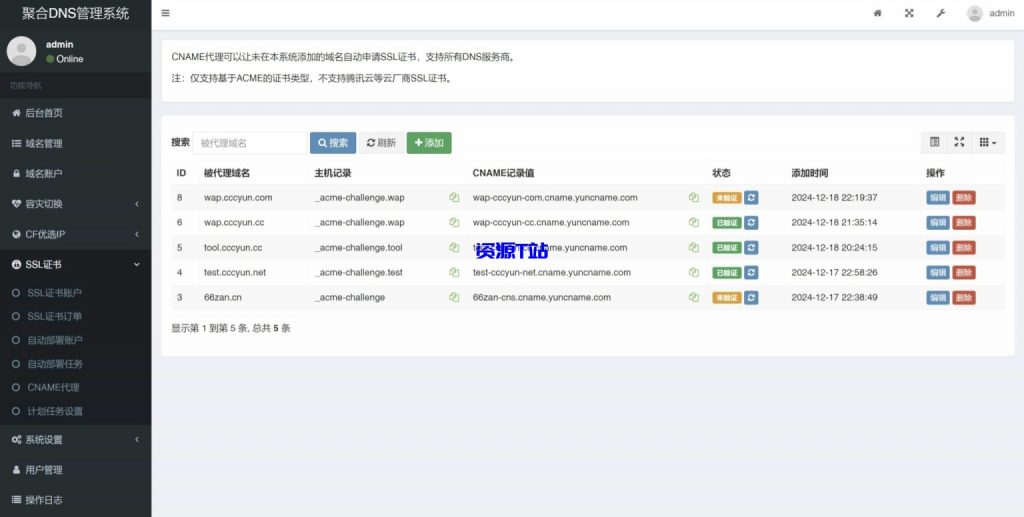Expand 系统设置 sidebar menu

tap(76, 439)
